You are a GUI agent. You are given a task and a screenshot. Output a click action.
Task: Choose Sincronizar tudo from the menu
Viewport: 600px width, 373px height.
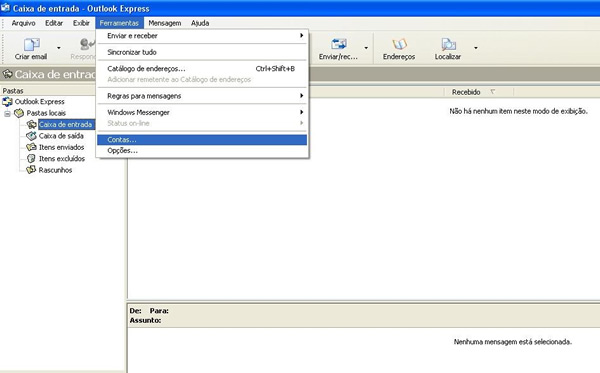click(x=202, y=52)
